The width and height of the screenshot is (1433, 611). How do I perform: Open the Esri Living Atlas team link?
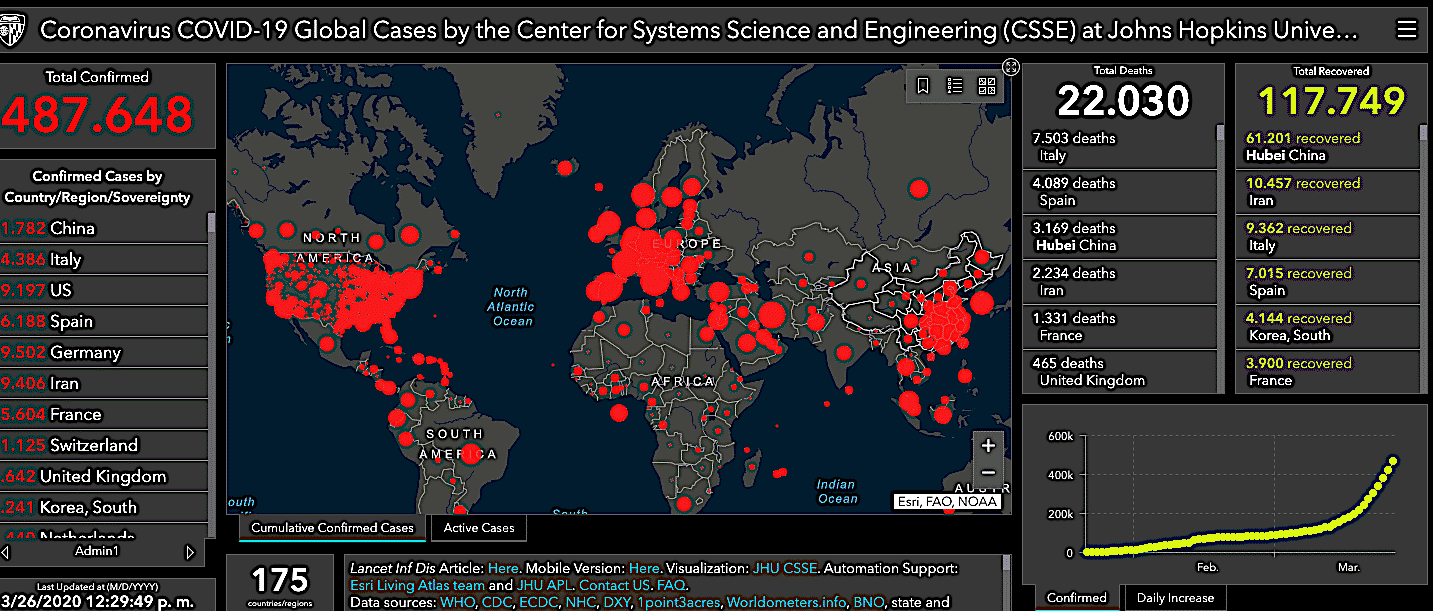(417, 585)
